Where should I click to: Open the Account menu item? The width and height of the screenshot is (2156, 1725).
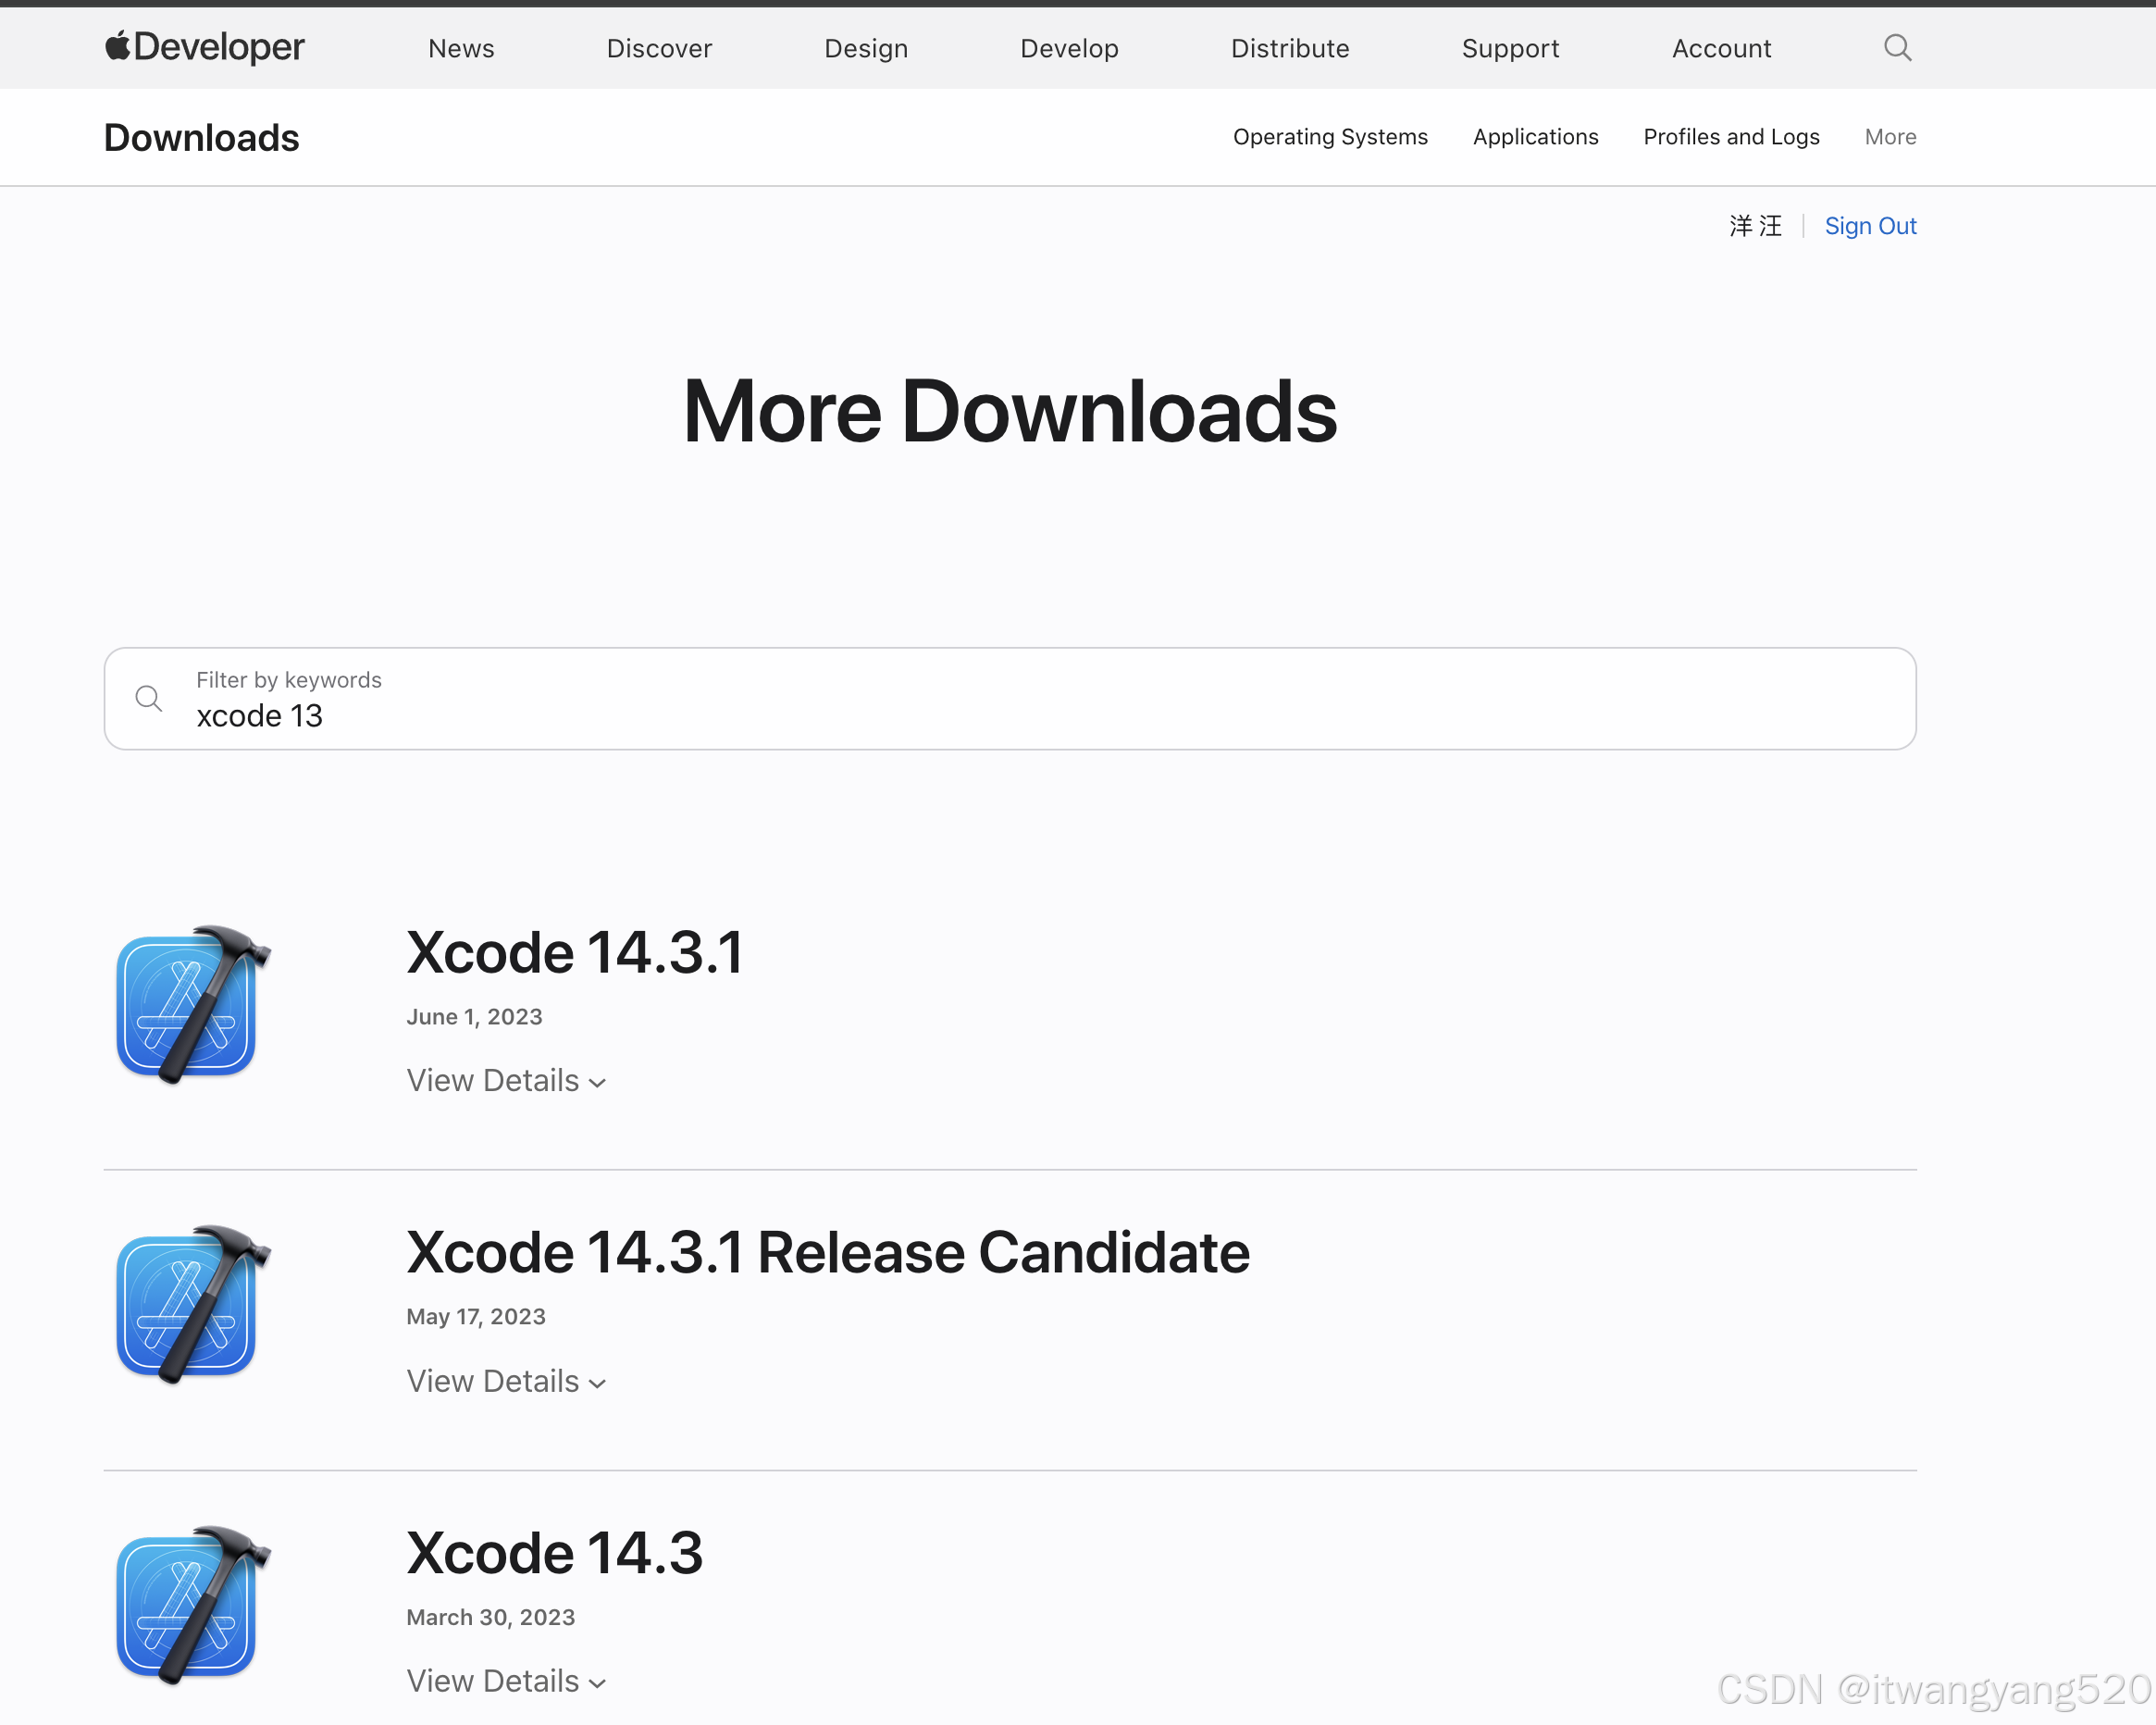tap(1721, 48)
